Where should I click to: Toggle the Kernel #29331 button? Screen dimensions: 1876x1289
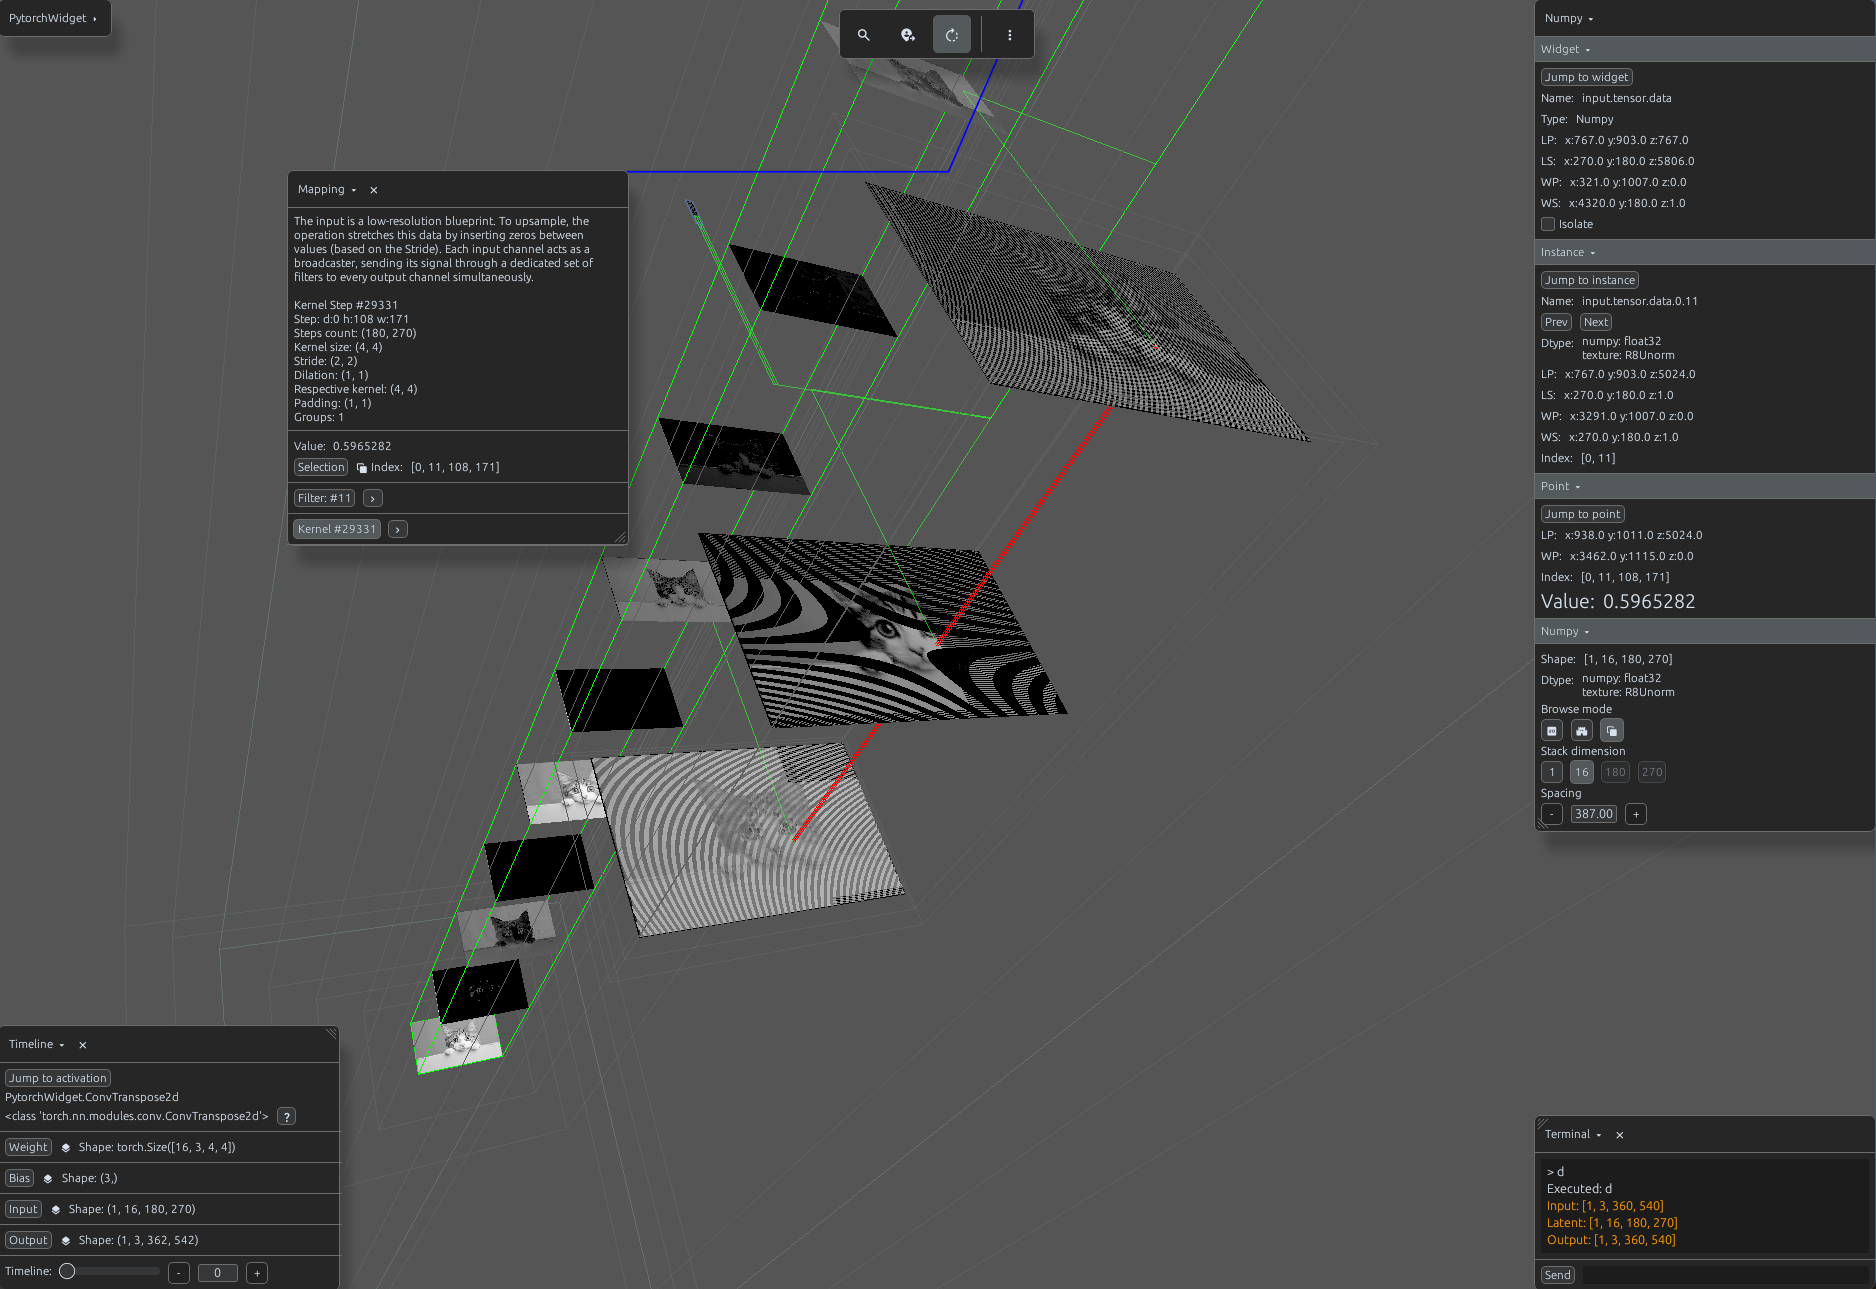337,529
